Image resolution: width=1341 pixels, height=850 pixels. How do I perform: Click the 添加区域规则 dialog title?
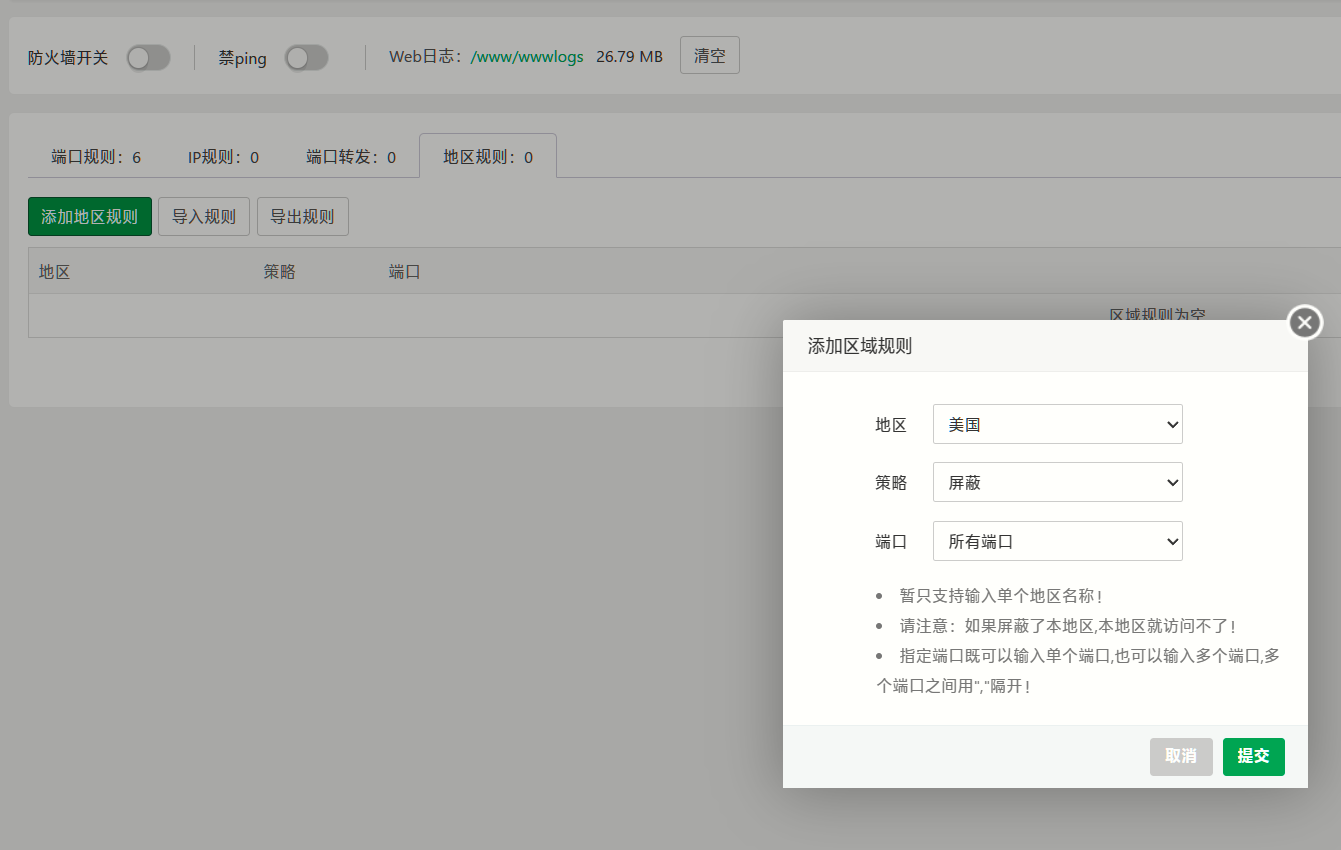click(x=860, y=347)
